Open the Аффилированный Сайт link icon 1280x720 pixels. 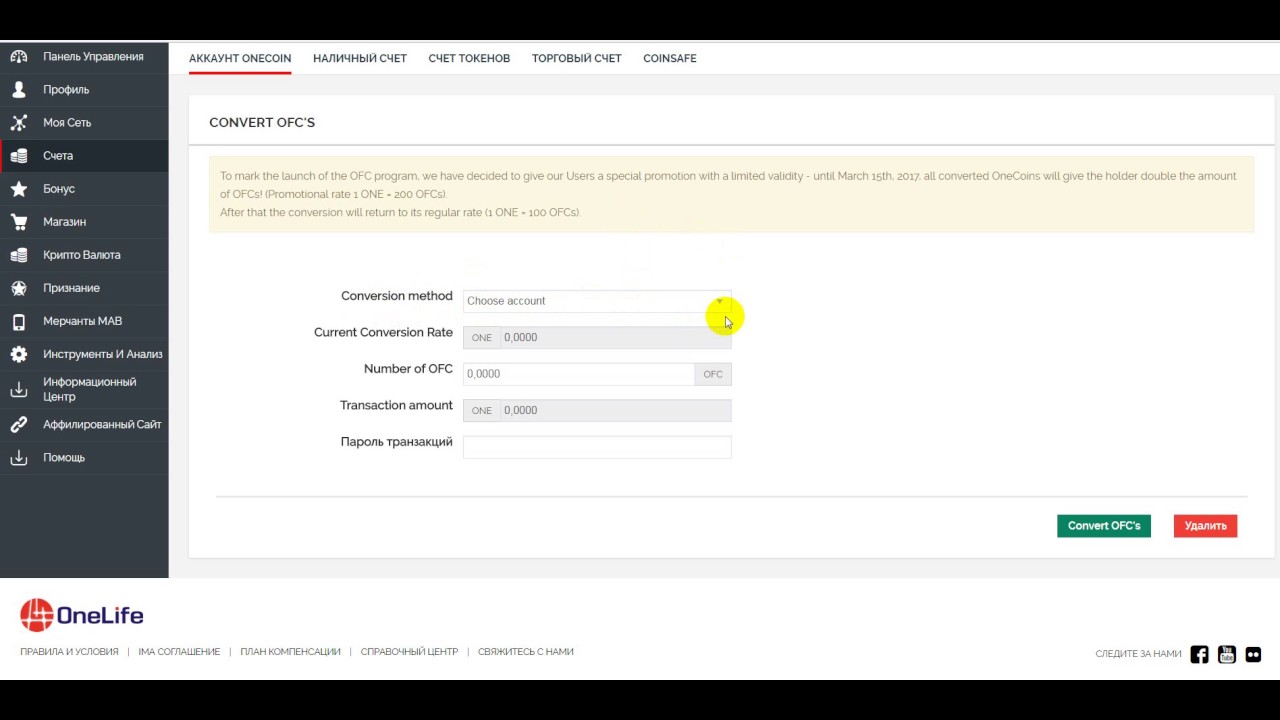pos(19,425)
